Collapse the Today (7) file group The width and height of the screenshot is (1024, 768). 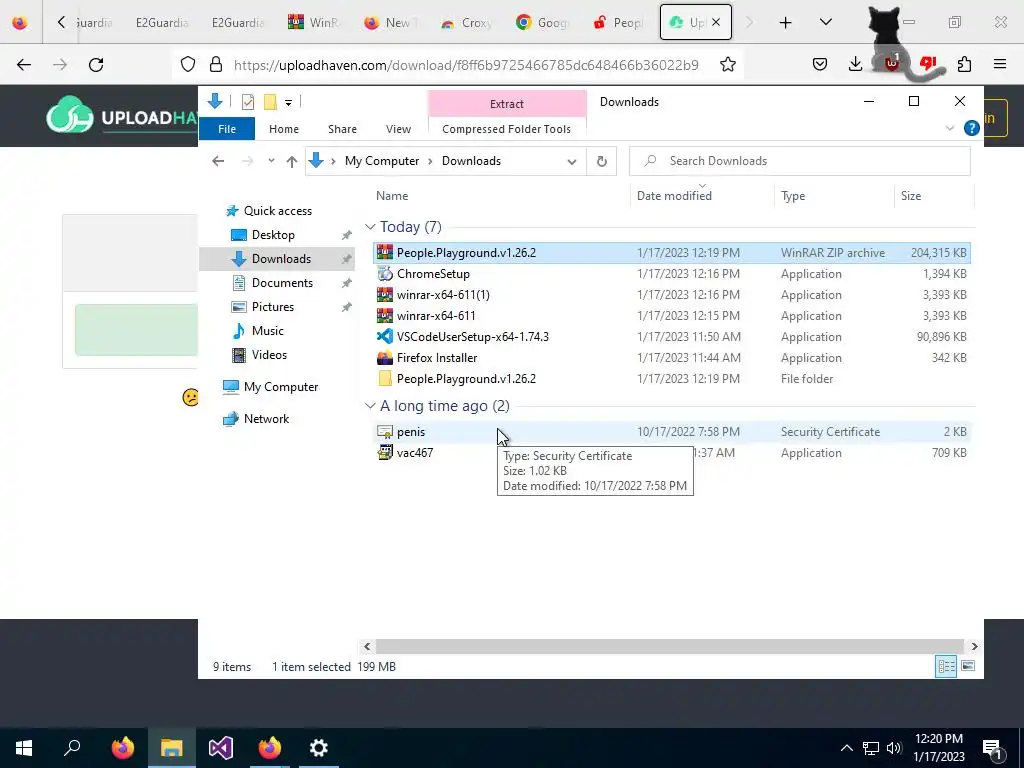pyautogui.click(x=370, y=227)
